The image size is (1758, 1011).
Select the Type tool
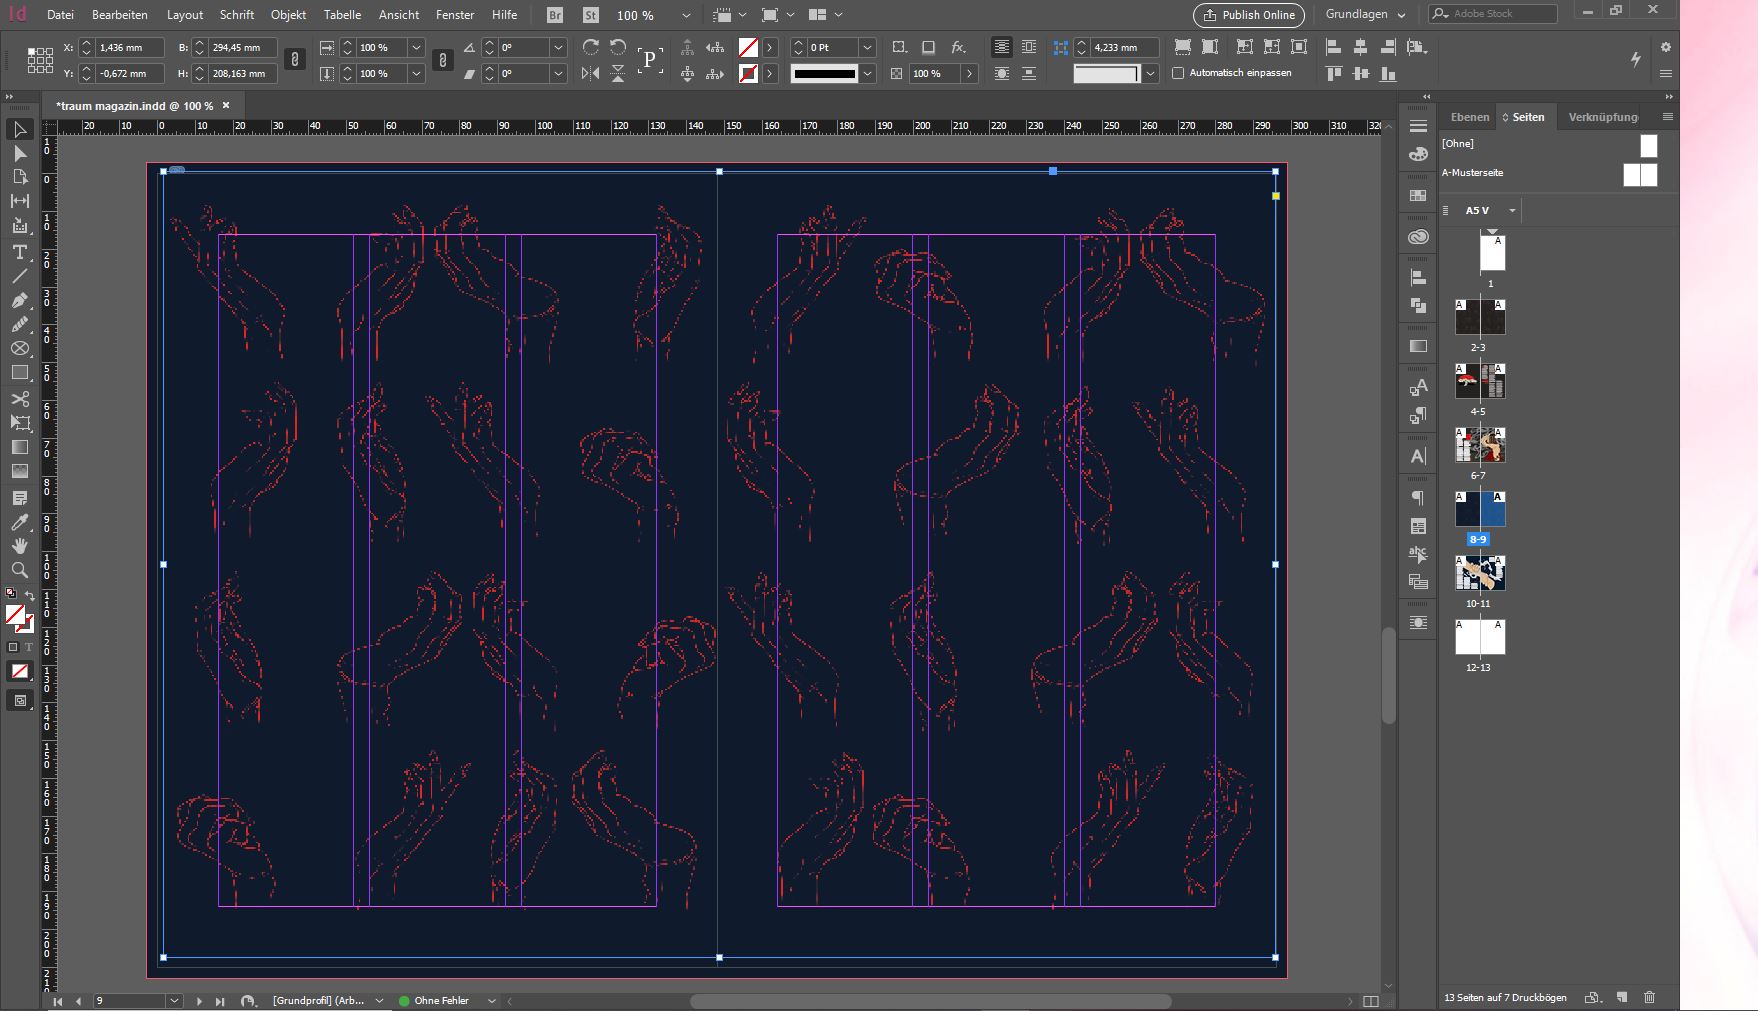coord(19,252)
